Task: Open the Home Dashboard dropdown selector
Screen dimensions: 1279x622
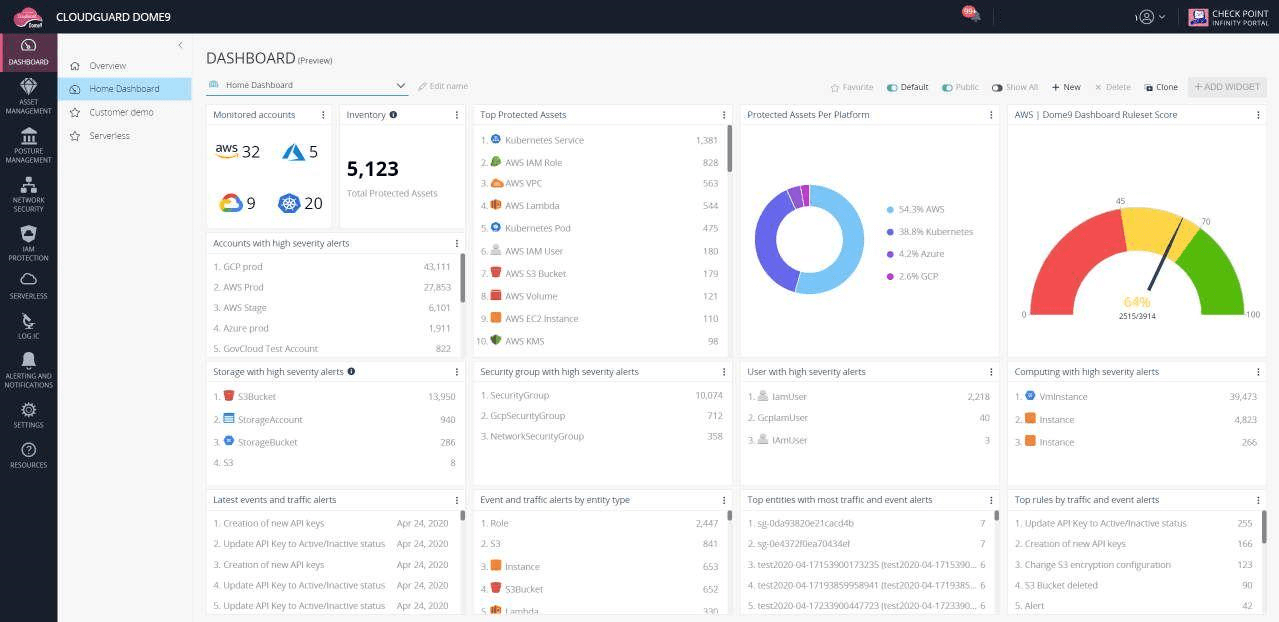Action: 307,86
